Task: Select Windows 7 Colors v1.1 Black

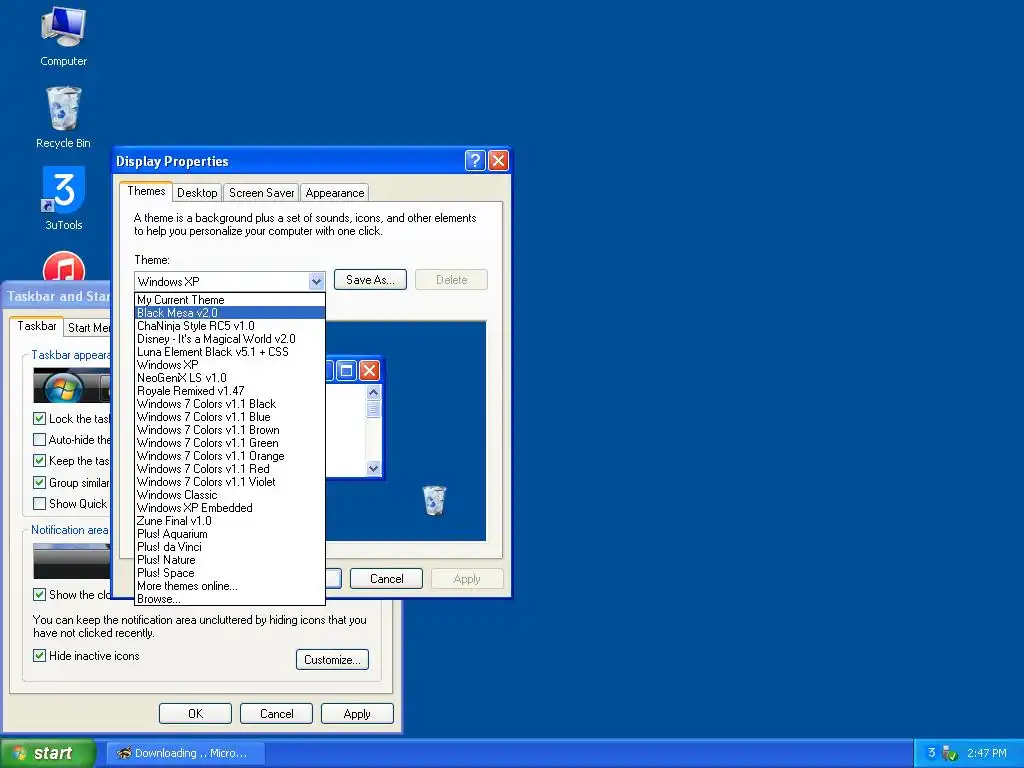Action: click(230, 404)
